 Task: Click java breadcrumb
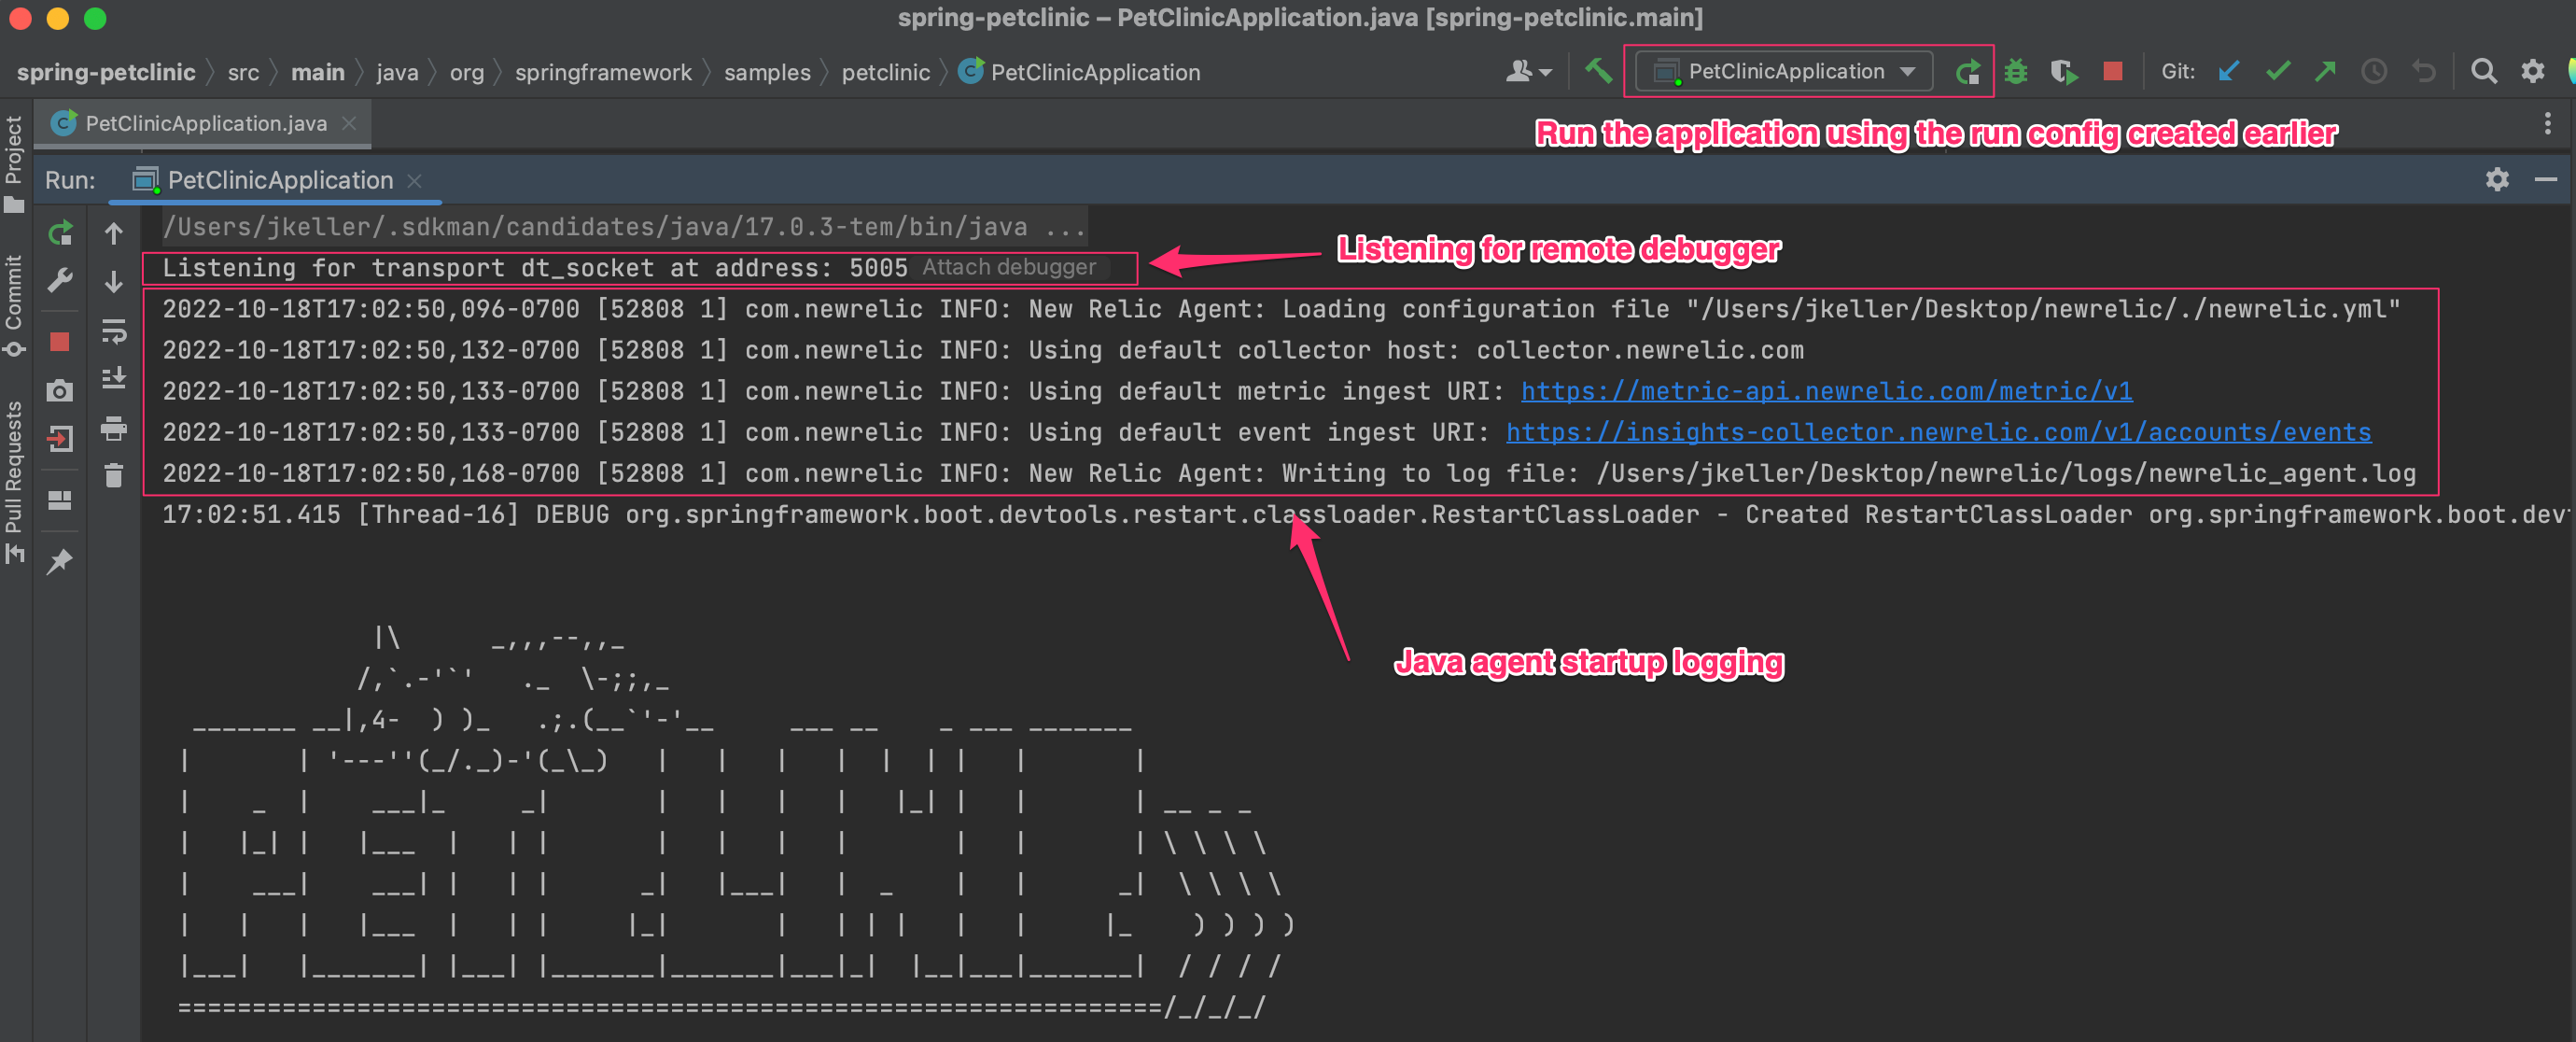[x=397, y=72]
